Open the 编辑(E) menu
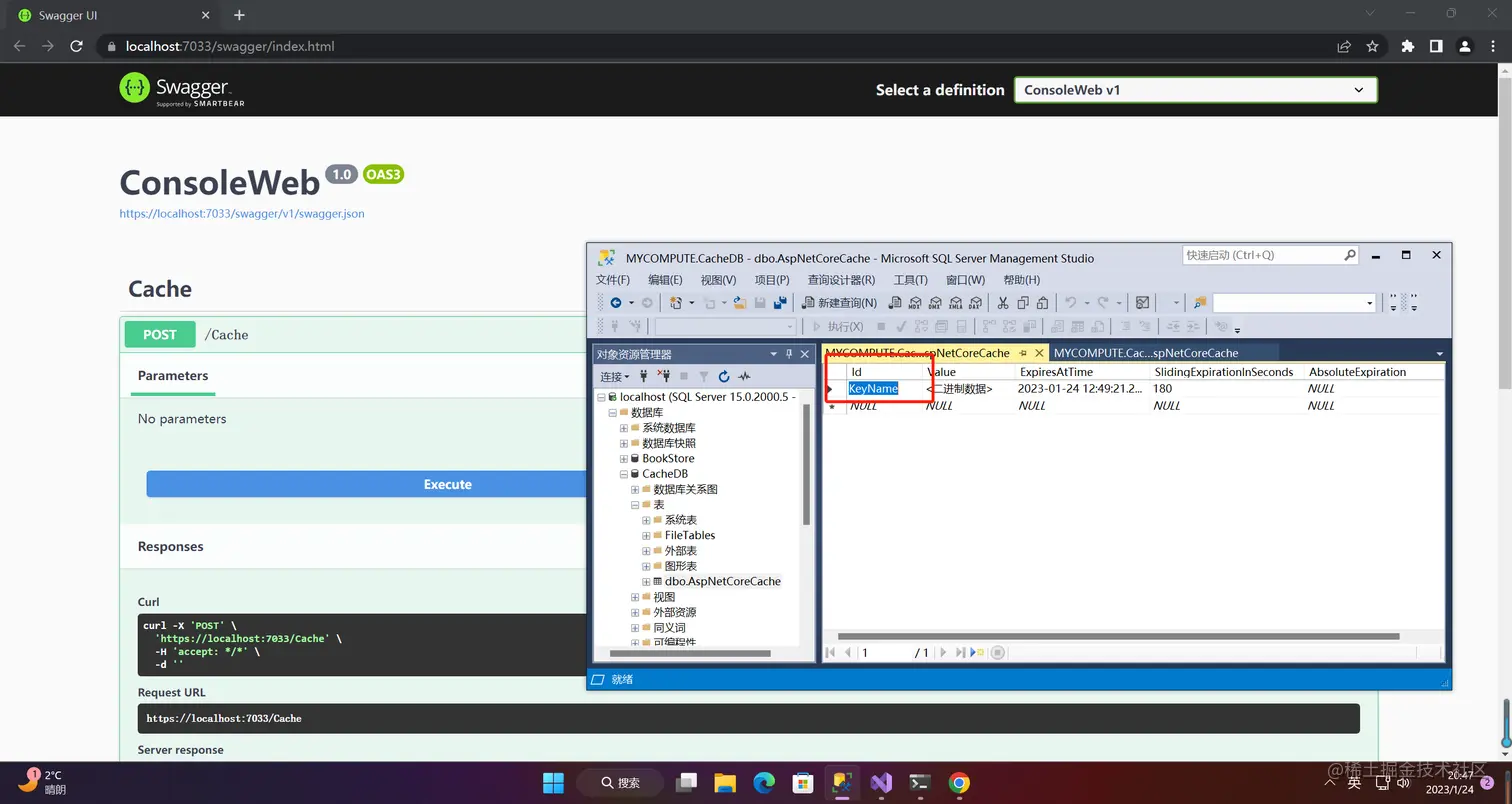 [x=665, y=280]
